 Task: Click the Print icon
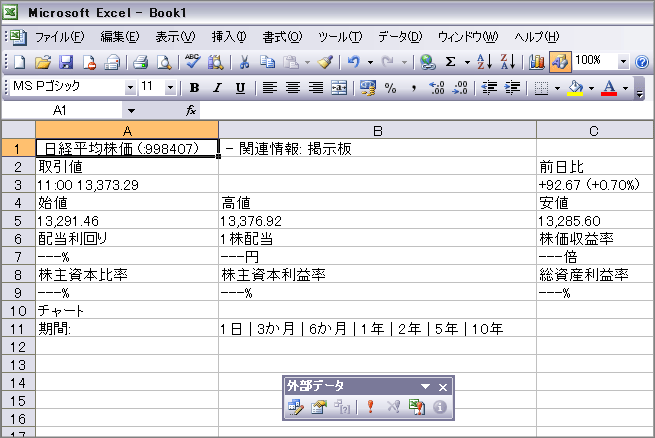tap(141, 63)
